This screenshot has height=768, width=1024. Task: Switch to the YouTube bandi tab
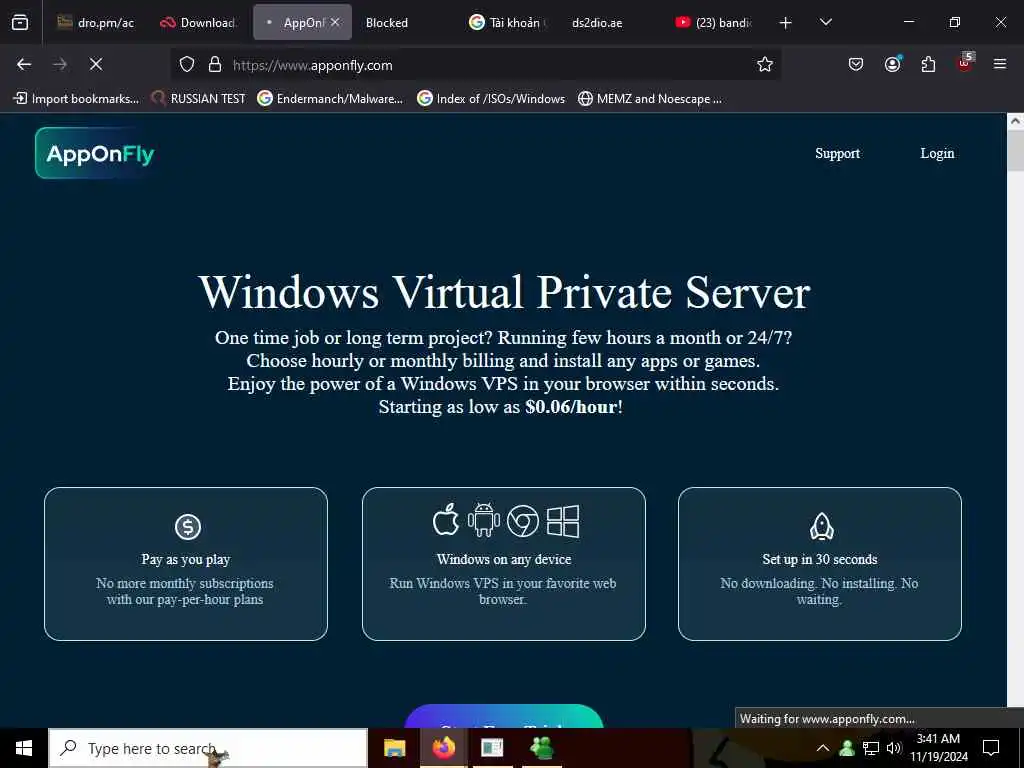coord(713,23)
